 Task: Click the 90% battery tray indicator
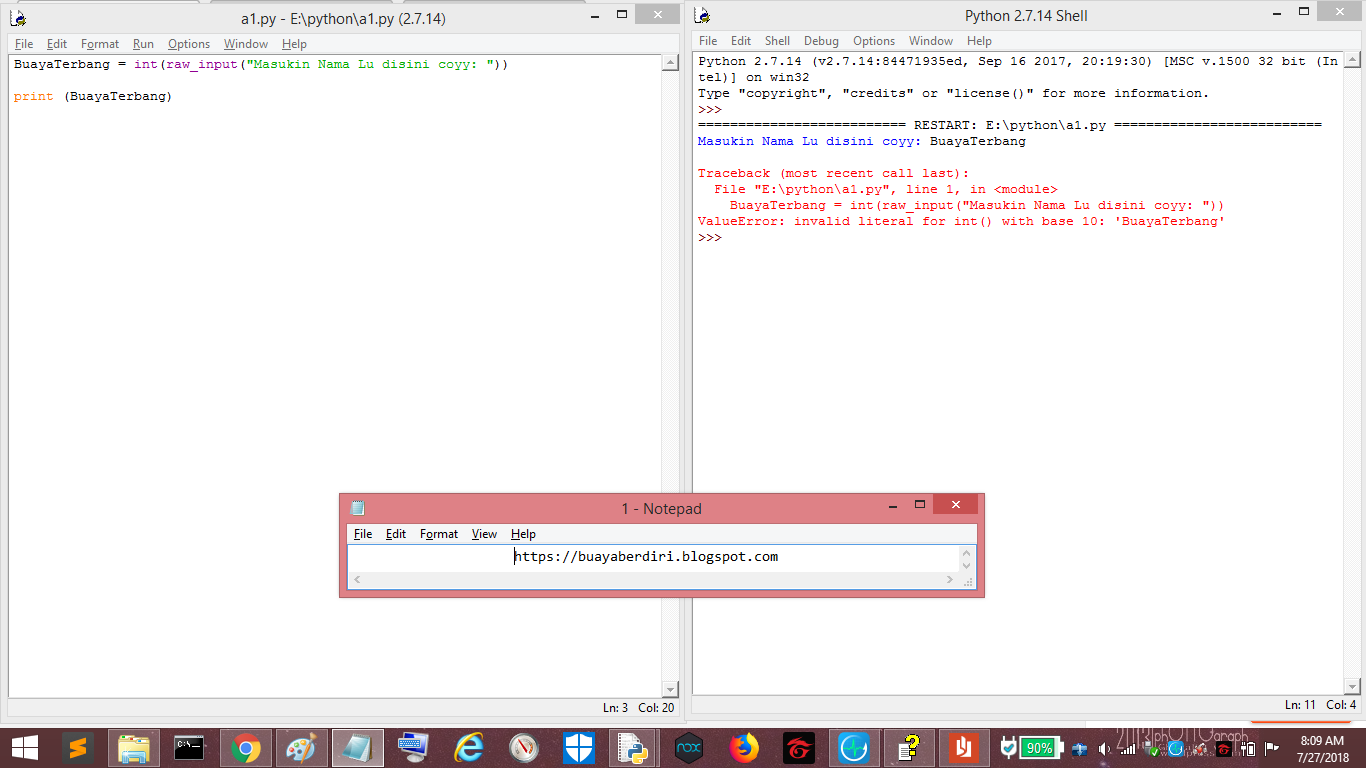[1040, 747]
